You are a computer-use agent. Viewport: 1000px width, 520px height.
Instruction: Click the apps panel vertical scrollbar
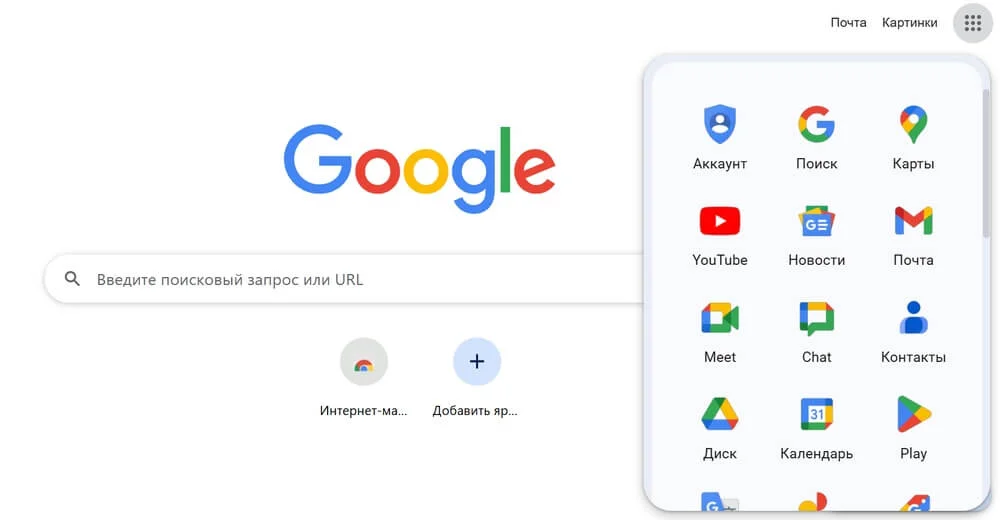986,163
